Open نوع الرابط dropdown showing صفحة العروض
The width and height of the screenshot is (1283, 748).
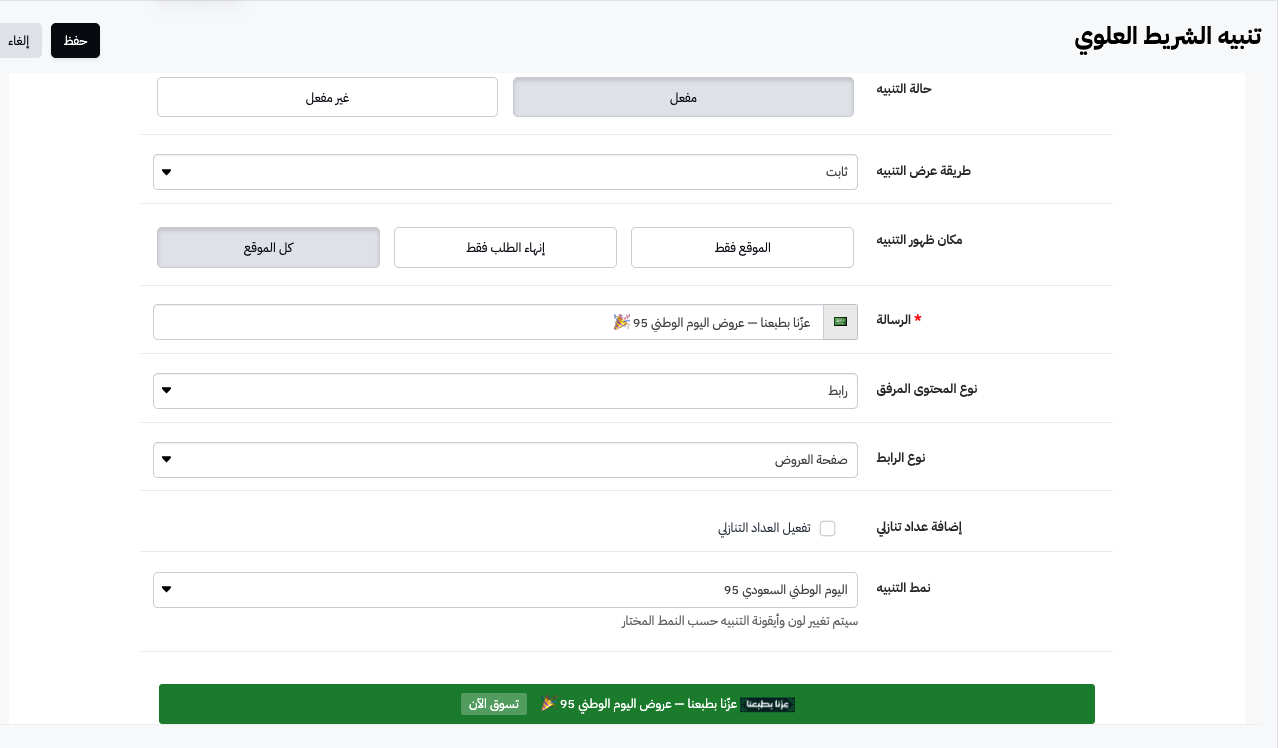click(x=505, y=460)
